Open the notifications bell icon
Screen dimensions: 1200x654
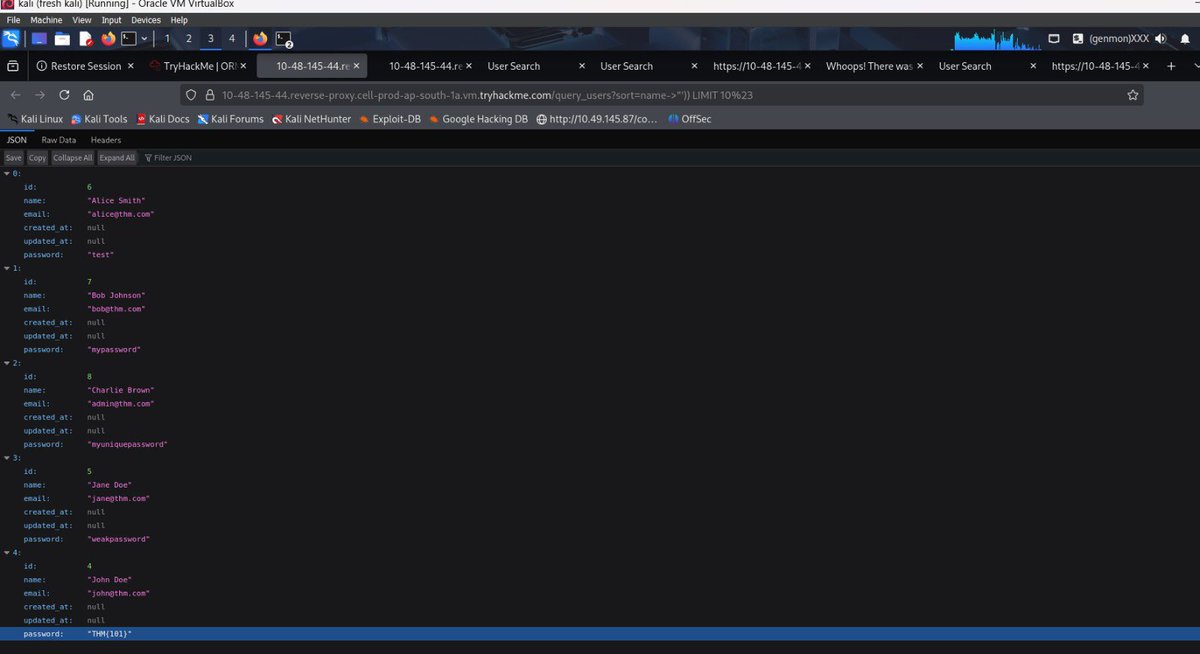click(x=1183, y=39)
